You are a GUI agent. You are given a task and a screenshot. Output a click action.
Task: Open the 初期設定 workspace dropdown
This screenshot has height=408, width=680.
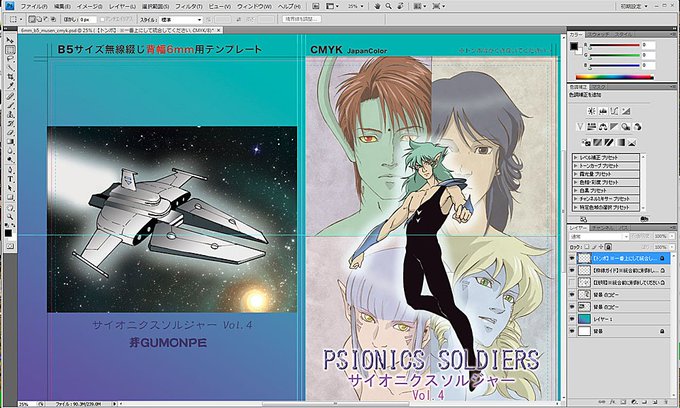[636, 6]
